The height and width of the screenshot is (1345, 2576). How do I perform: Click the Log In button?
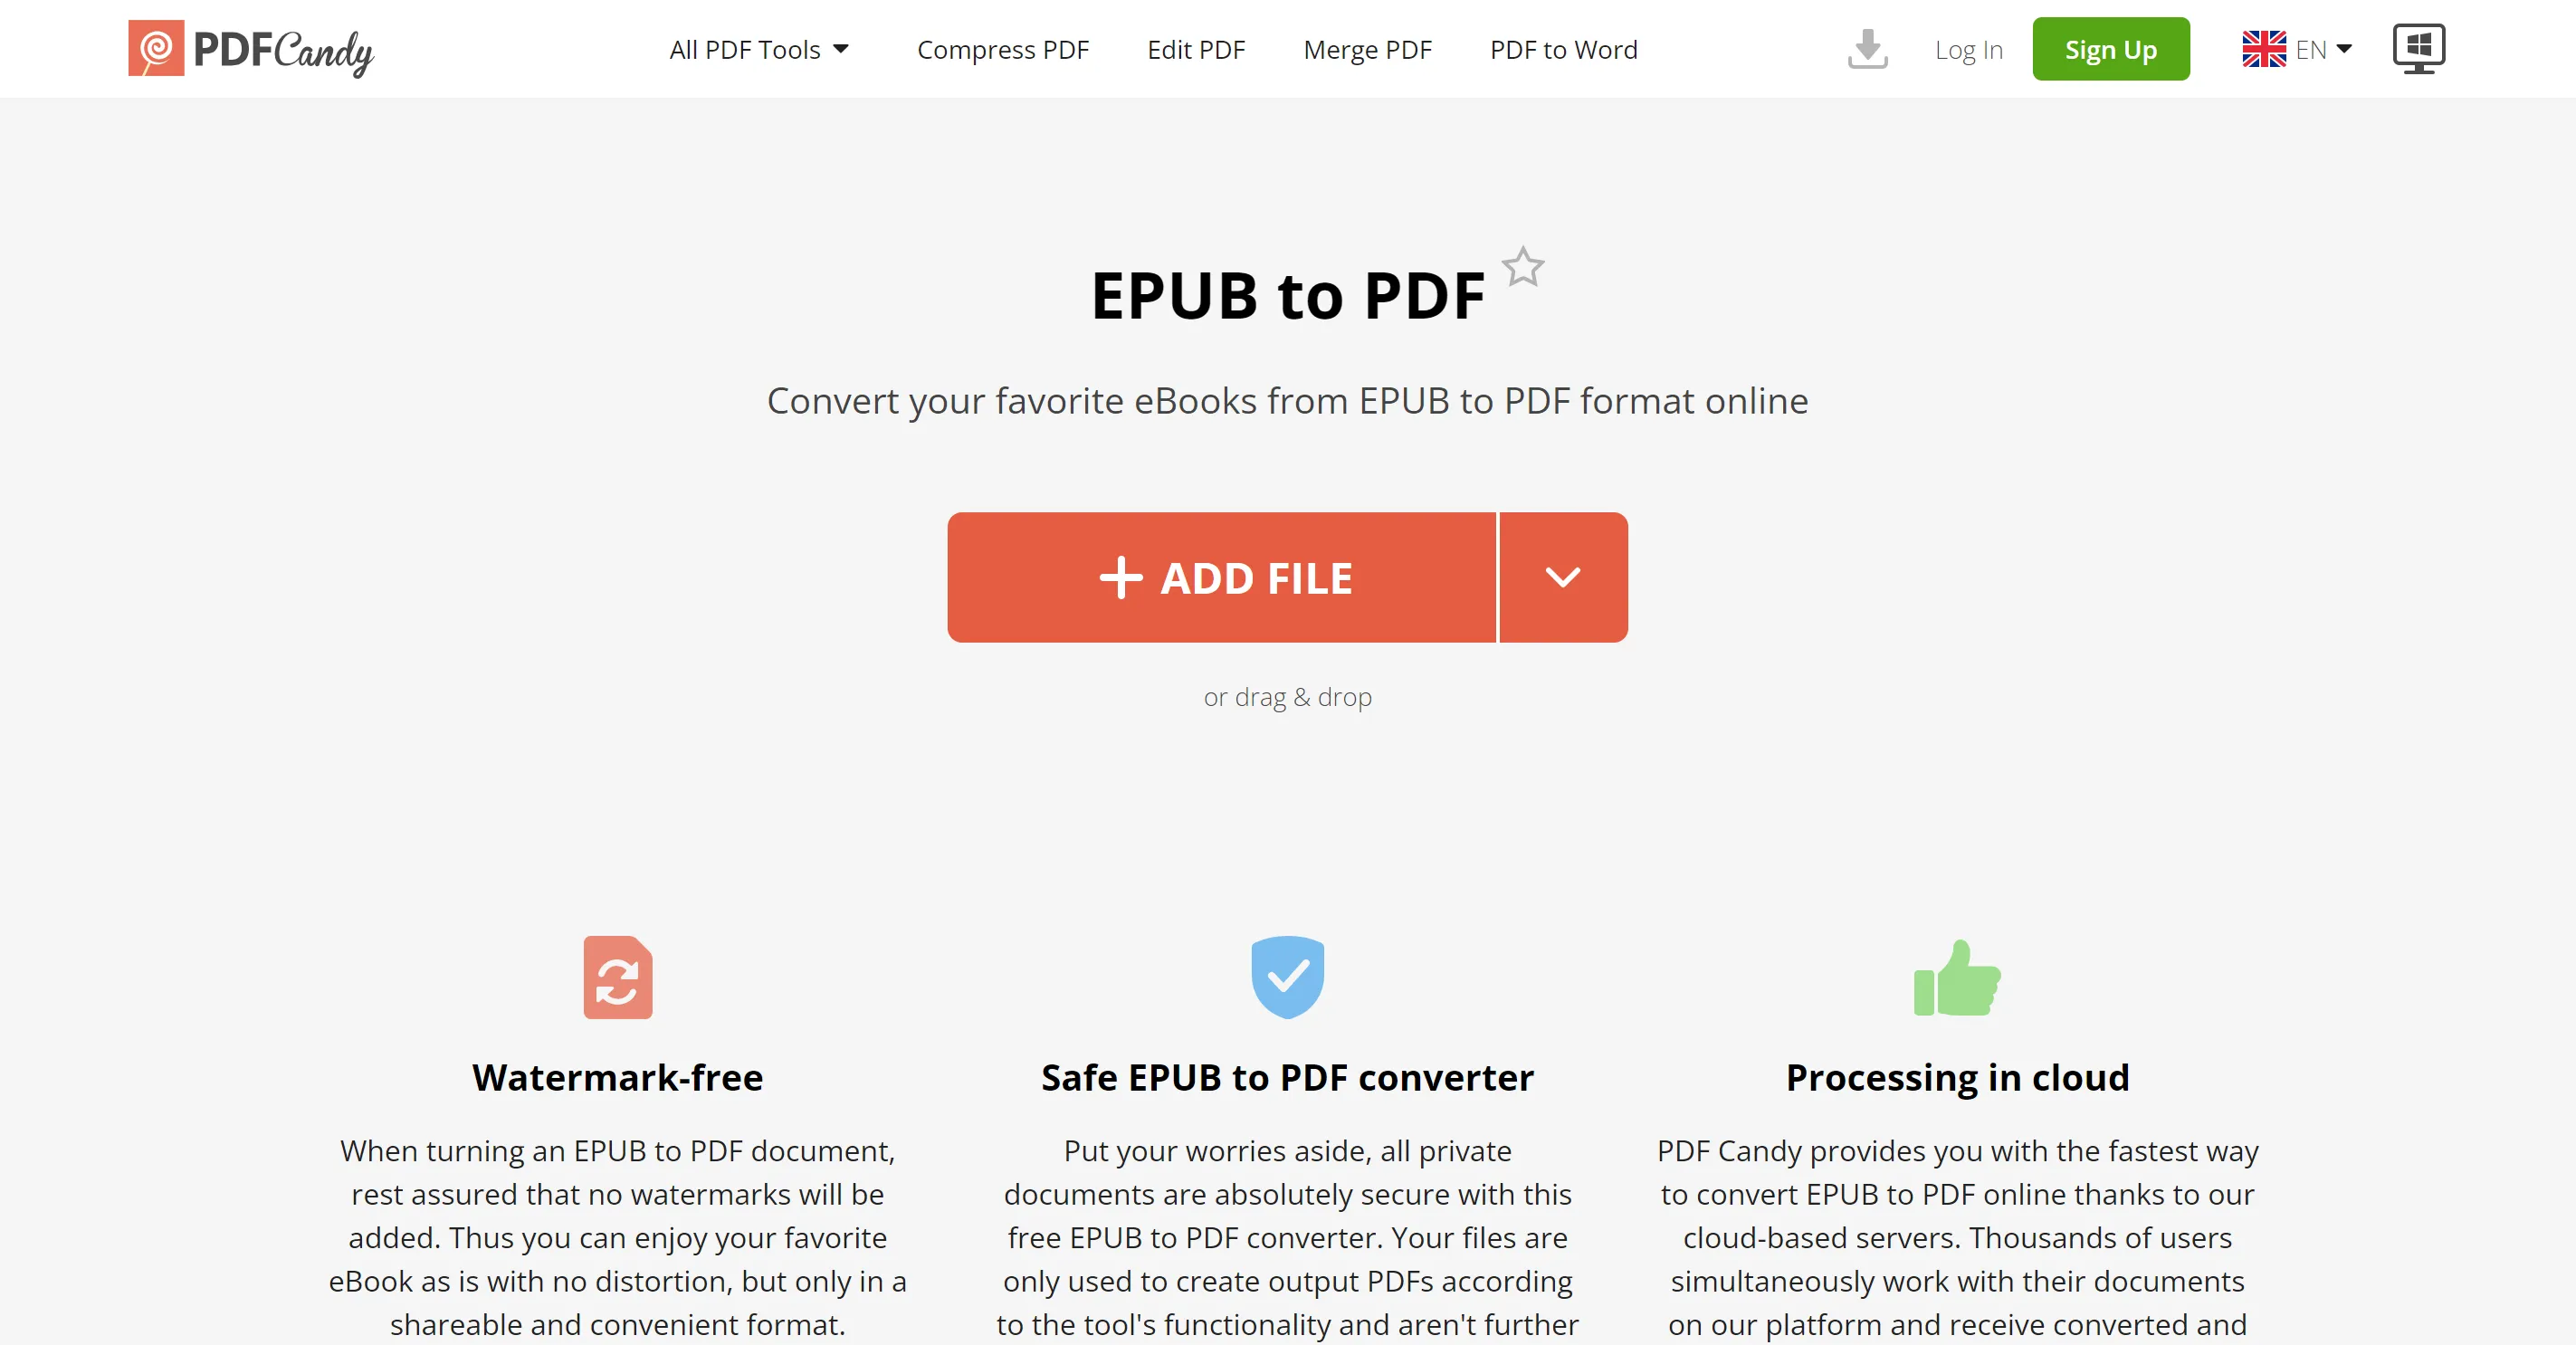click(x=1968, y=48)
